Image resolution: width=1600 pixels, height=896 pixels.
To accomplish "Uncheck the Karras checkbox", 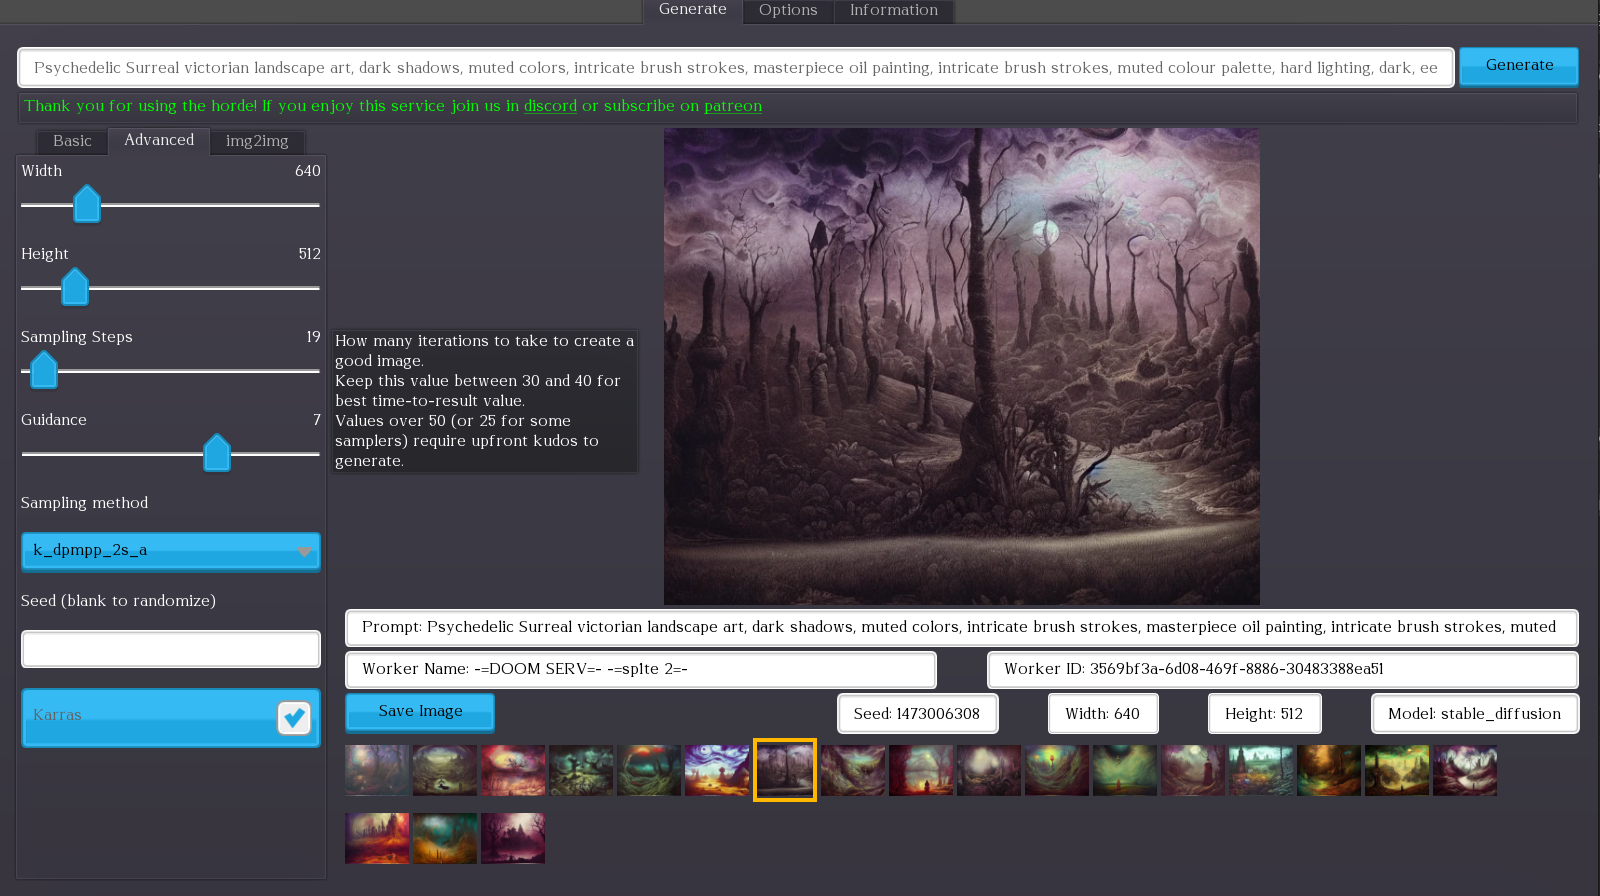I will click(294, 717).
